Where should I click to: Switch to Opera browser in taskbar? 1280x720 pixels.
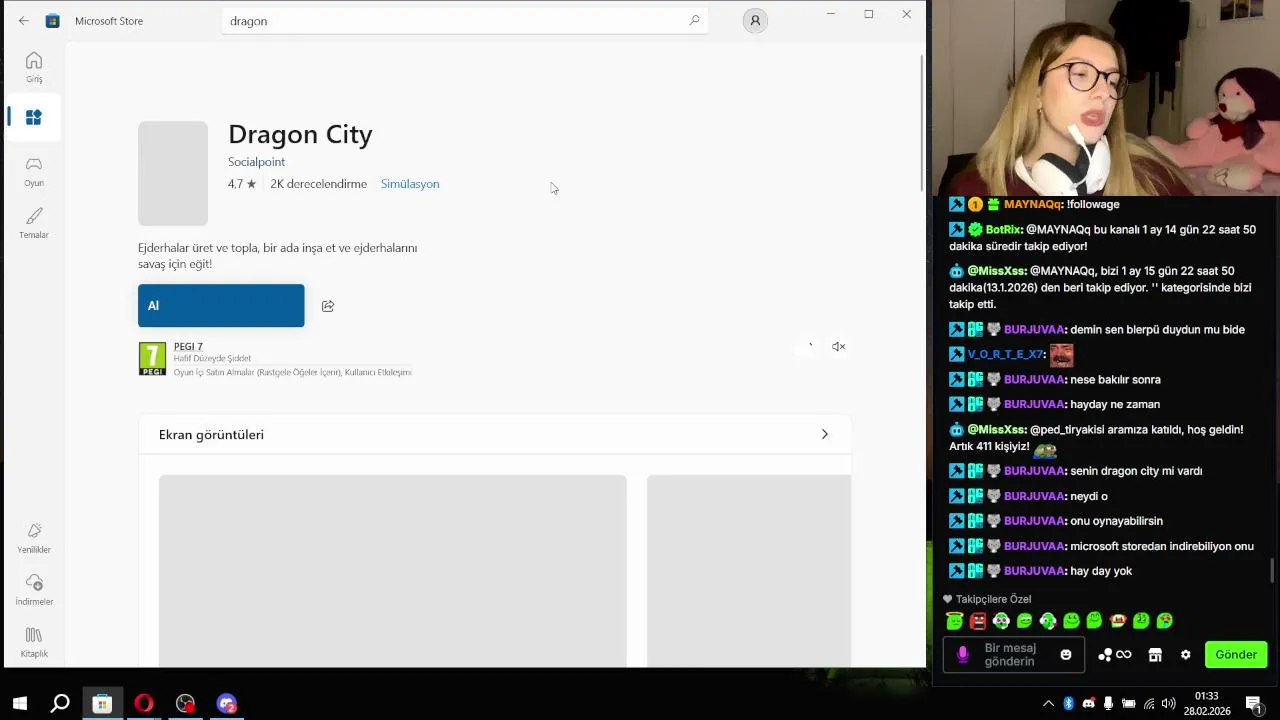[x=144, y=704]
